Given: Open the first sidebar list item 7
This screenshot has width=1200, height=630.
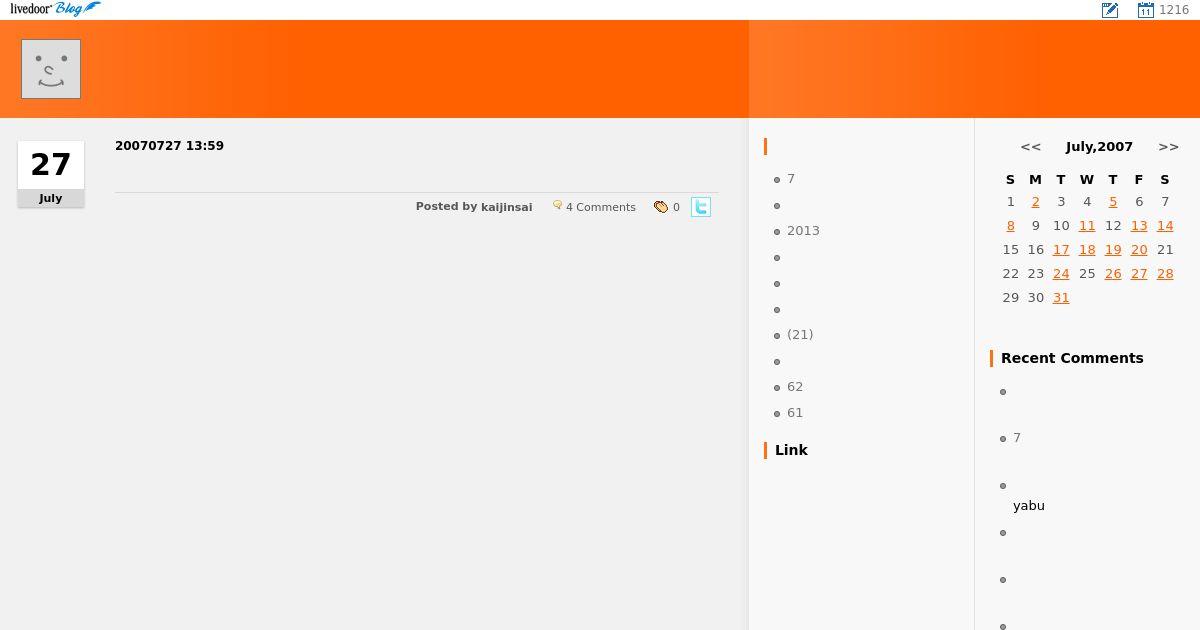Looking at the screenshot, I should tap(791, 179).
